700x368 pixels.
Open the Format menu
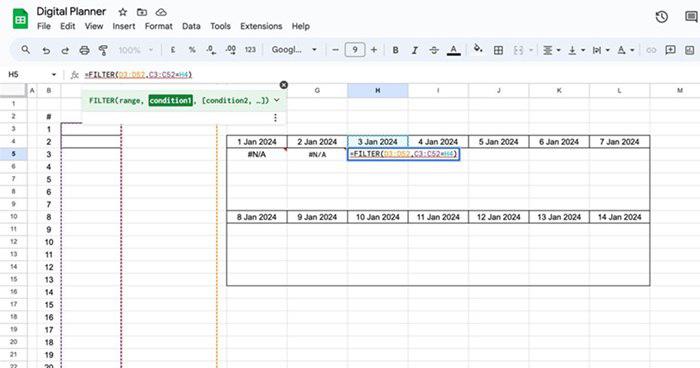pyautogui.click(x=158, y=26)
